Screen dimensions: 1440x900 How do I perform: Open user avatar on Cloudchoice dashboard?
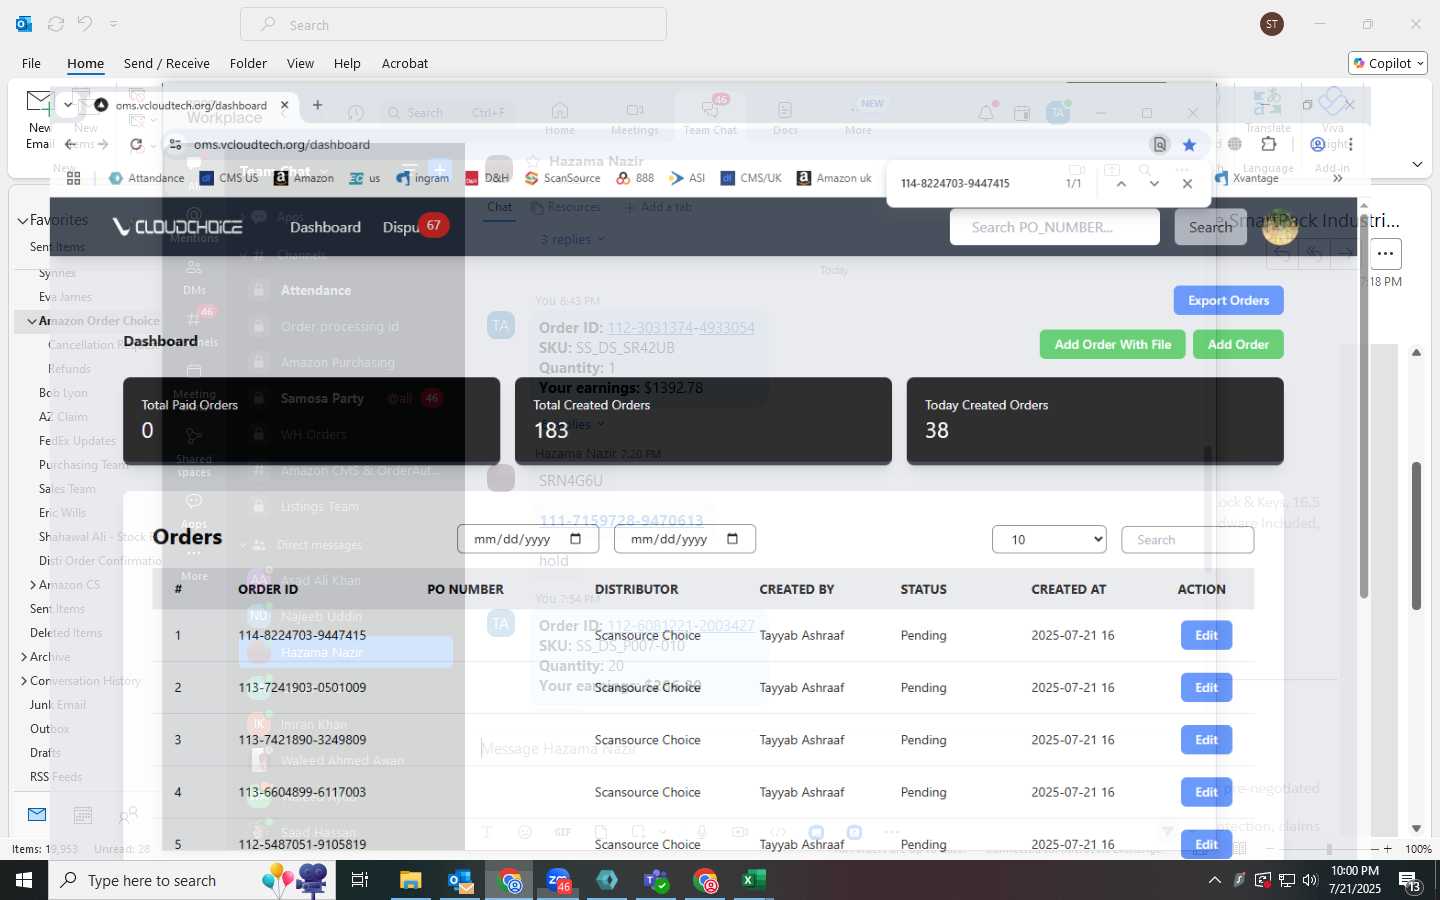1280,227
